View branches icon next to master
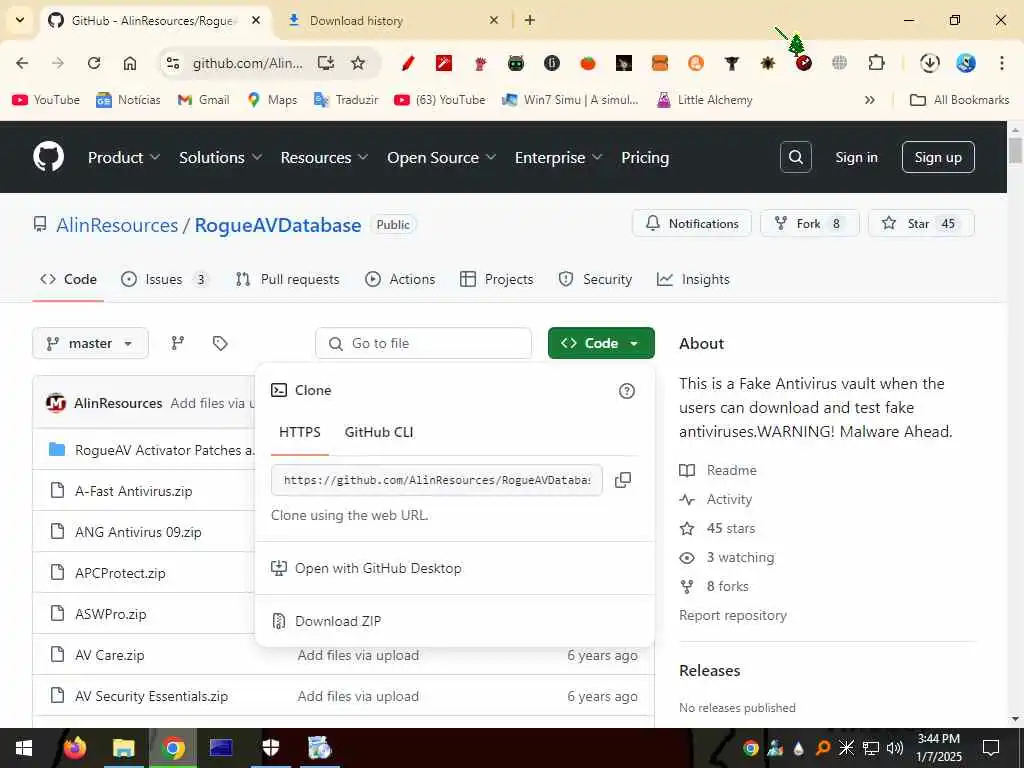 [x=178, y=343]
